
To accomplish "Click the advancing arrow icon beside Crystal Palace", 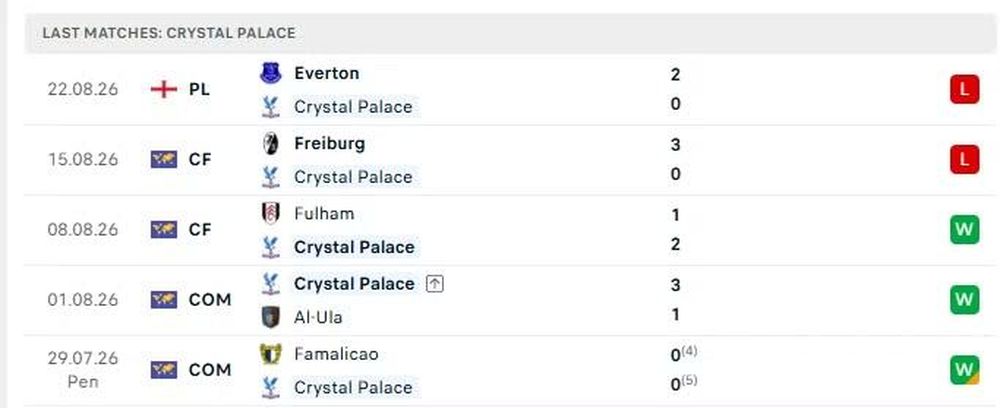I will click(x=434, y=284).
